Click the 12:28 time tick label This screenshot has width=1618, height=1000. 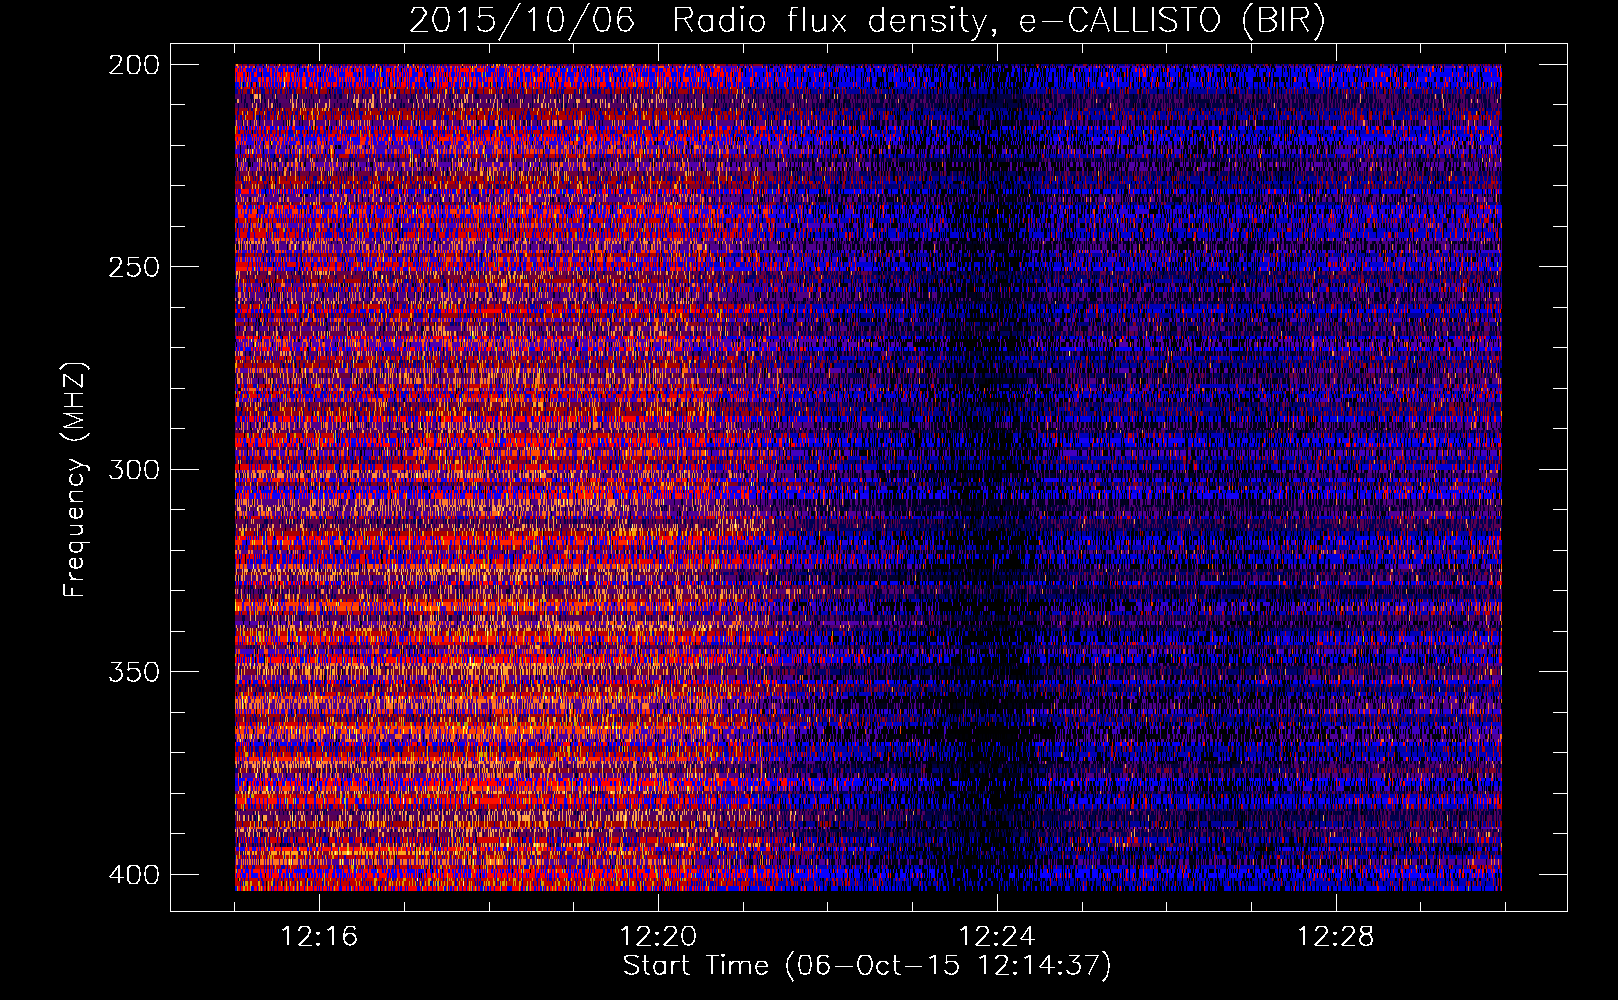point(1336,937)
